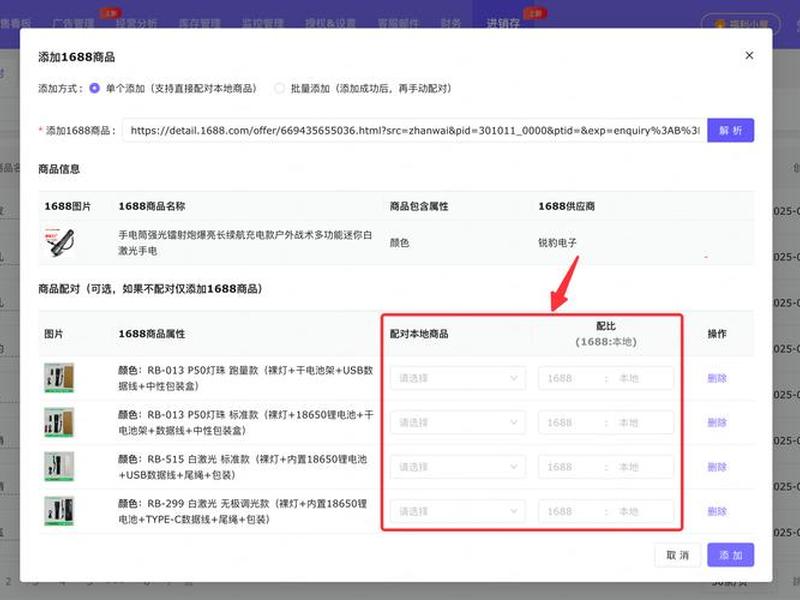Click the 1688商品名称 column header
This screenshot has width=800, height=600.
[x=152, y=206]
